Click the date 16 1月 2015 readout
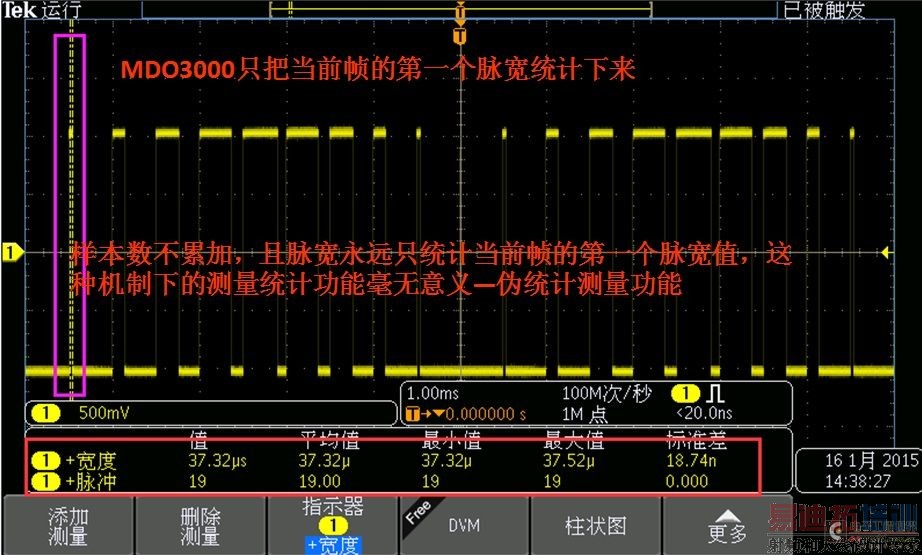The width and height of the screenshot is (922, 555). (871, 460)
